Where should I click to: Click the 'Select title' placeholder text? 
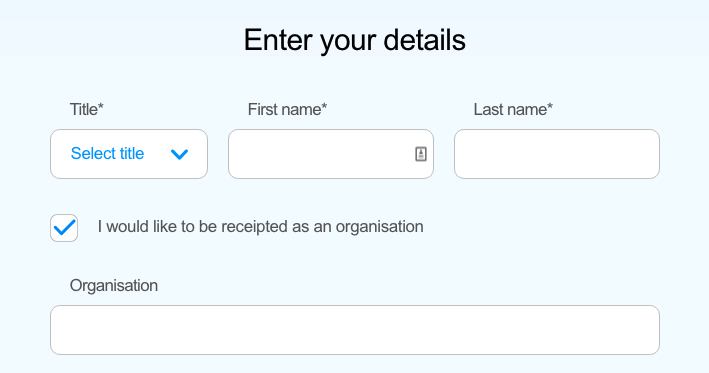click(x=107, y=154)
